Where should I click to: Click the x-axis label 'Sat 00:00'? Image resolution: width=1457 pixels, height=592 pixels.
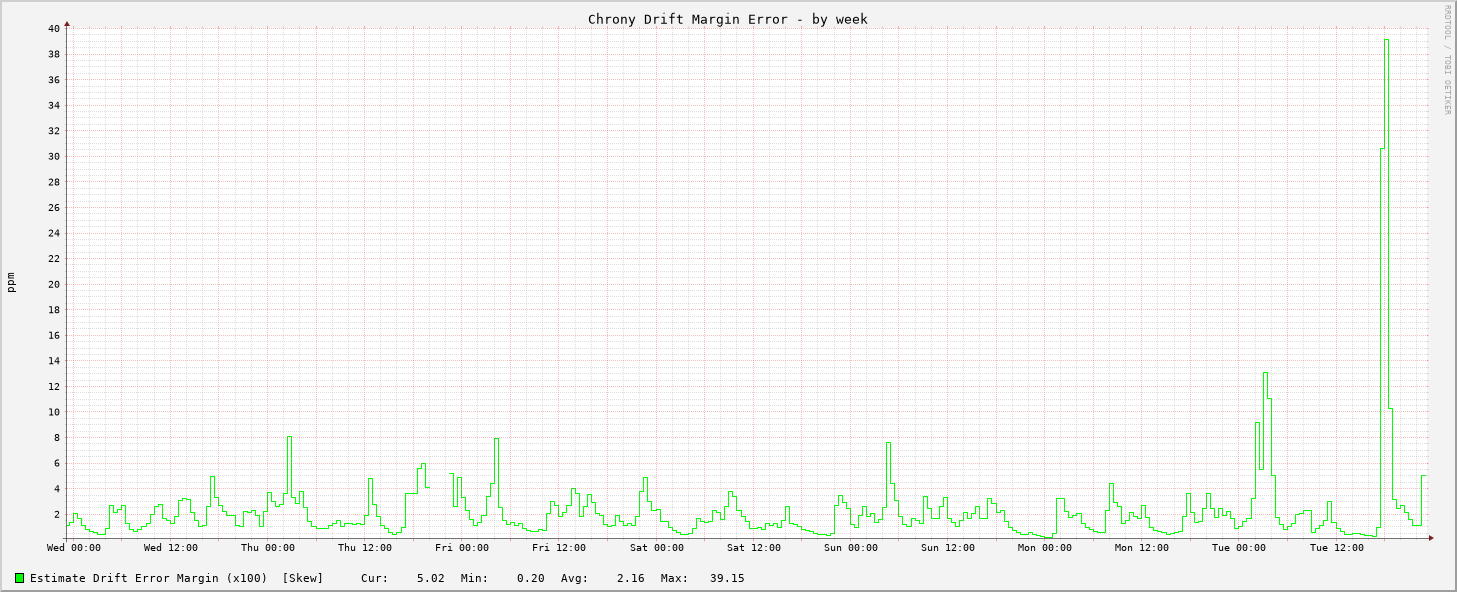pos(656,547)
